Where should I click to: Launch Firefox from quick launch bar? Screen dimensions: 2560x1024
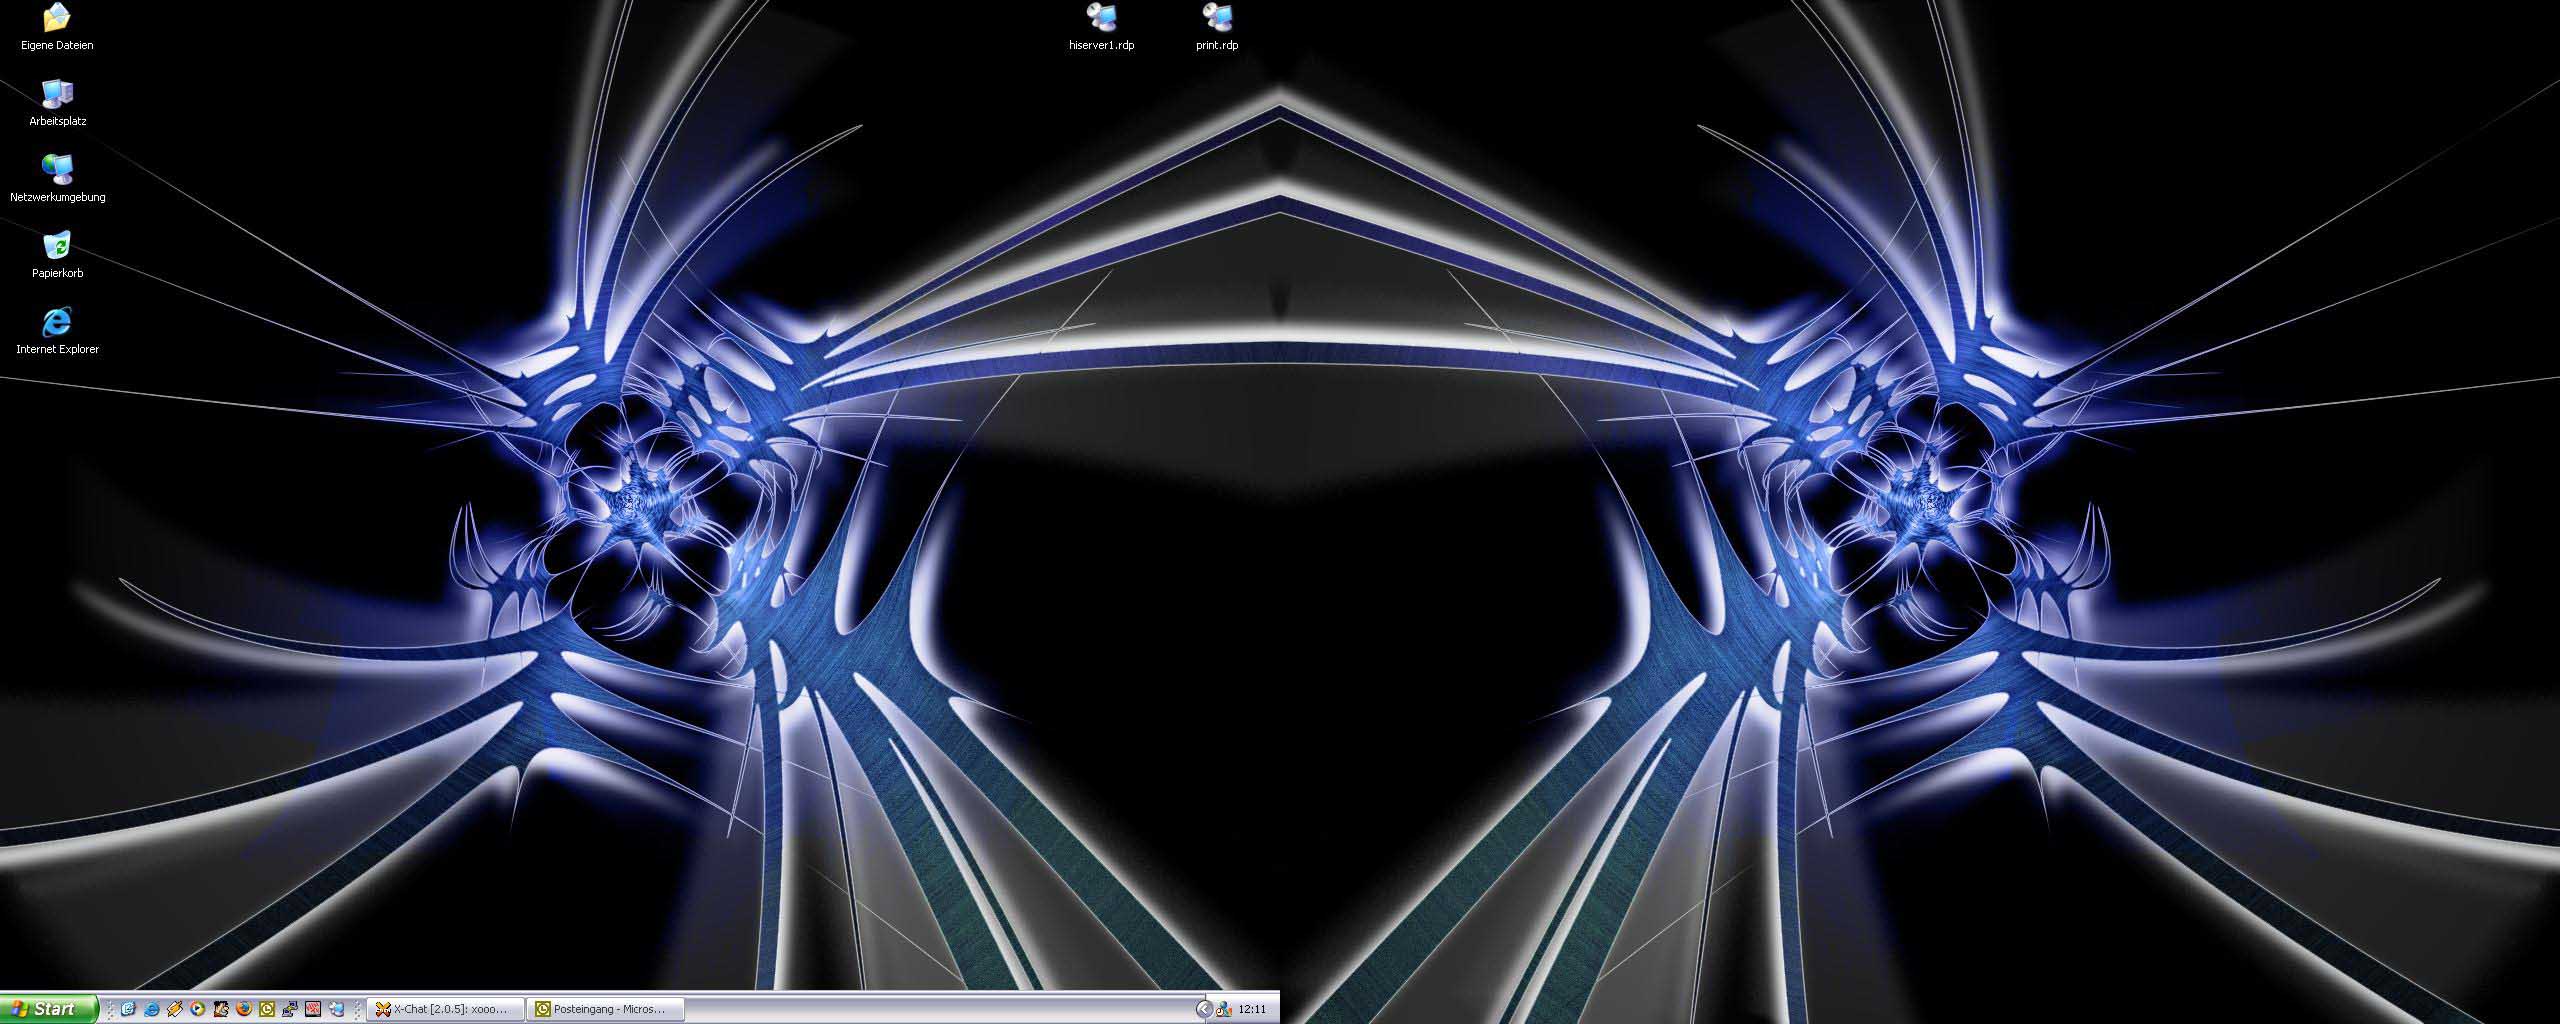pyautogui.click(x=244, y=1009)
